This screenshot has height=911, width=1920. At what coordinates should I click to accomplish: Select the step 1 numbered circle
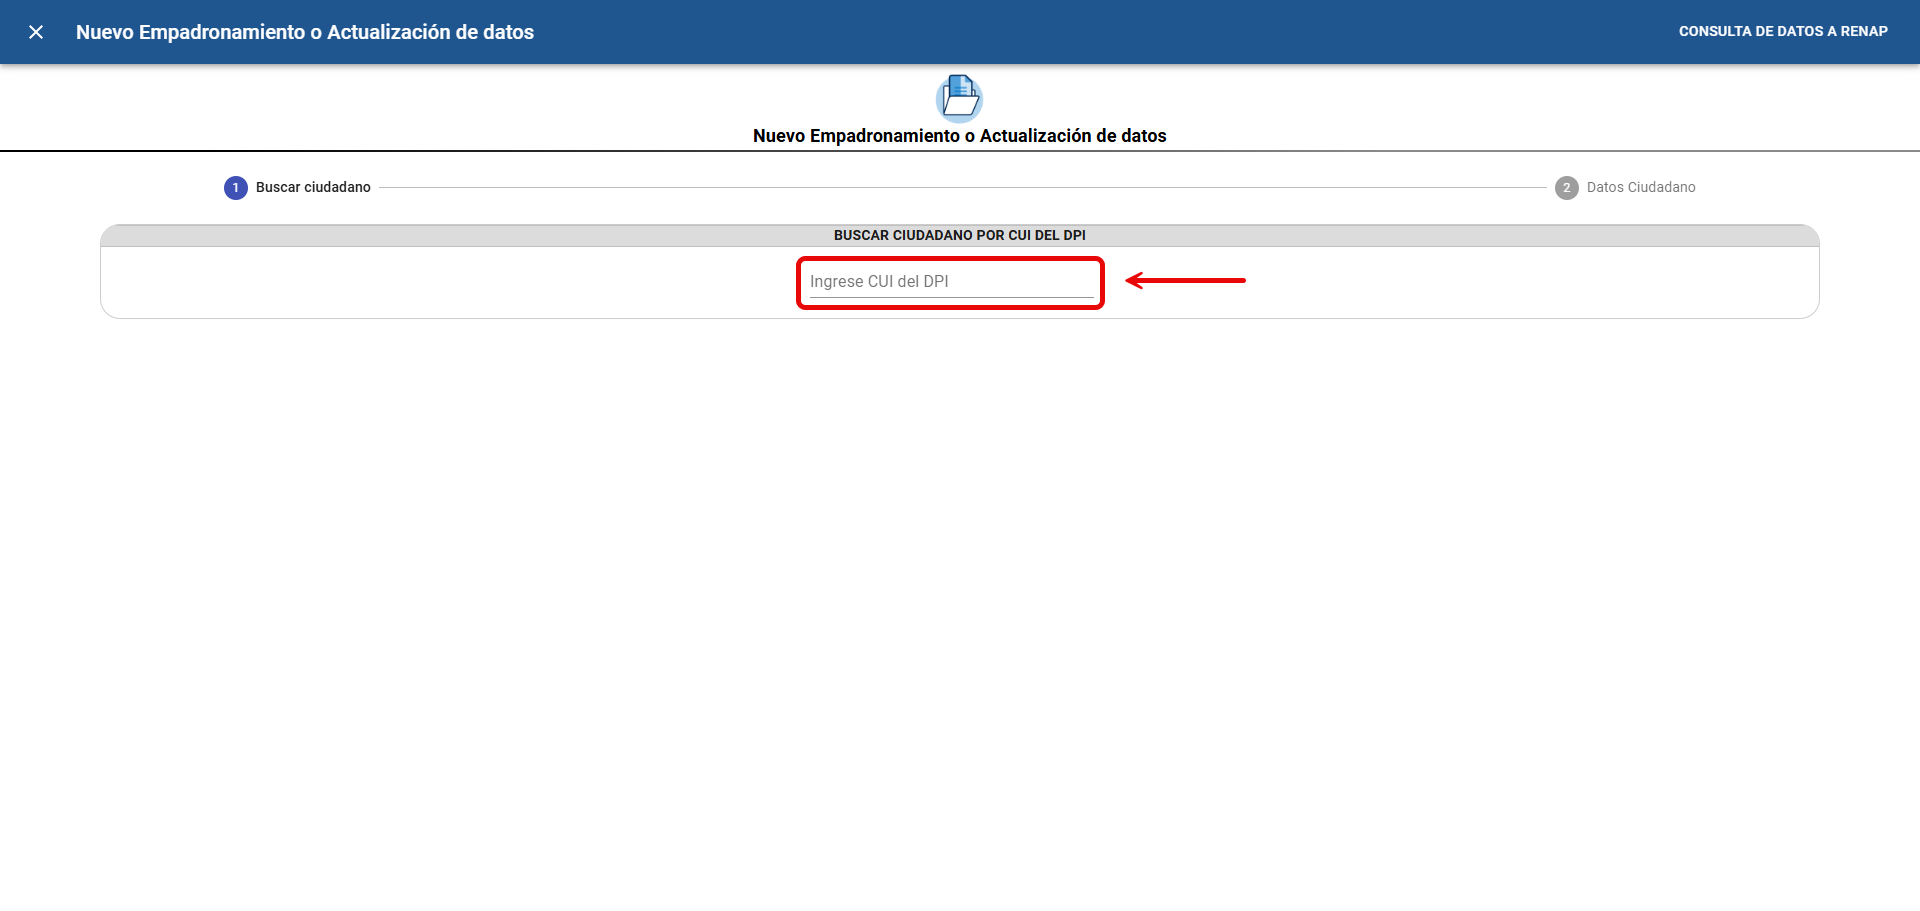236,188
